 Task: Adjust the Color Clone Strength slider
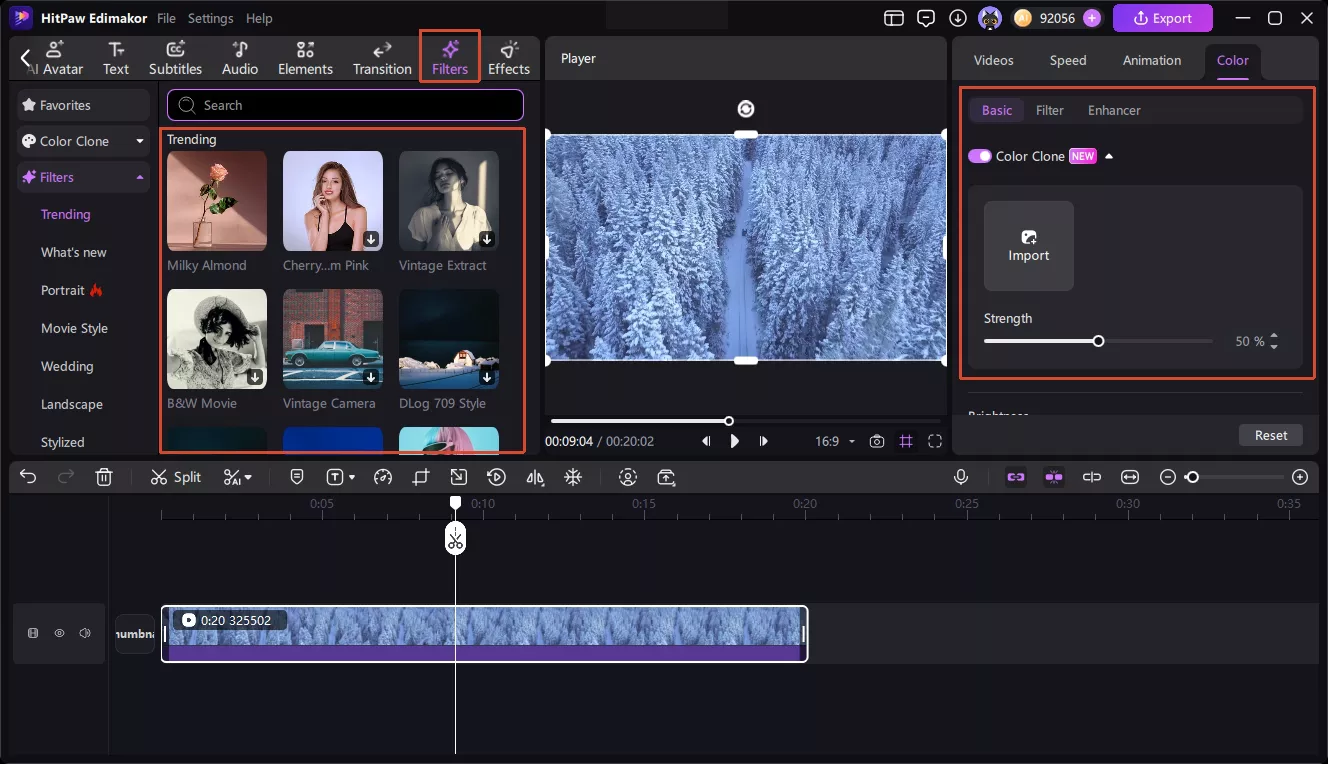(1098, 341)
